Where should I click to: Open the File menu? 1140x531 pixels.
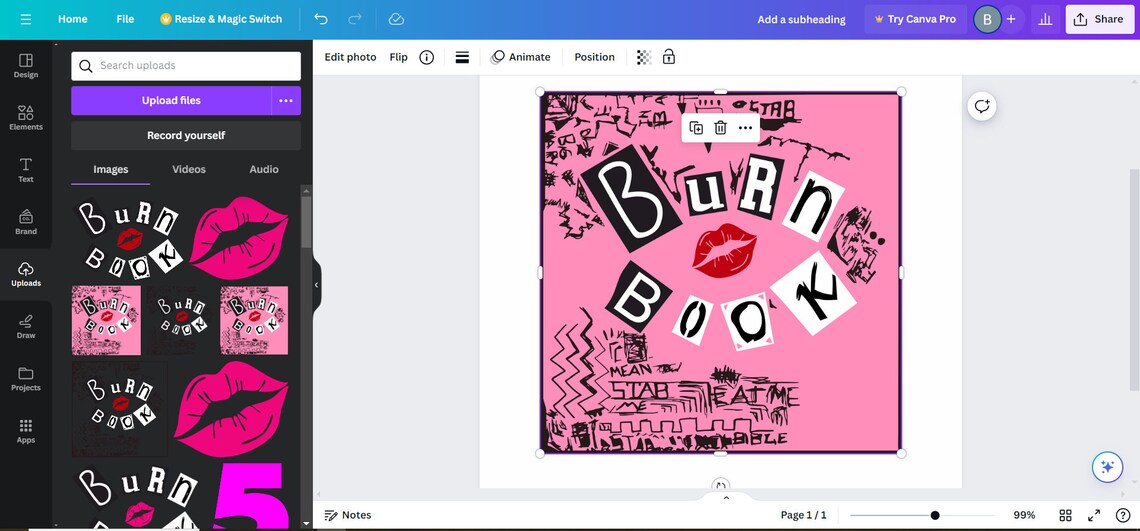(x=125, y=19)
